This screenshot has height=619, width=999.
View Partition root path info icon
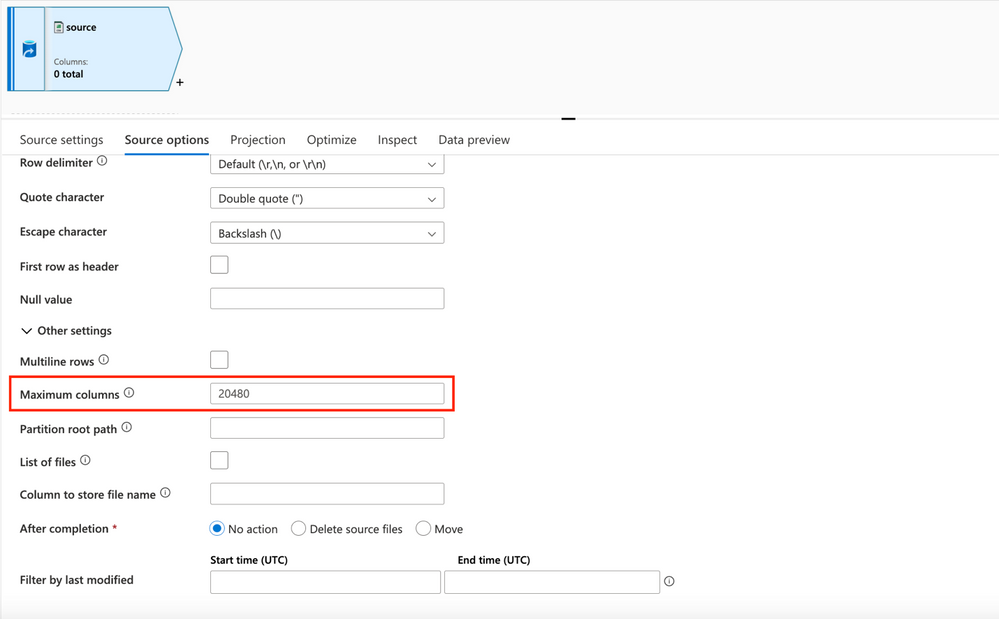pyautogui.click(x=127, y=427)
